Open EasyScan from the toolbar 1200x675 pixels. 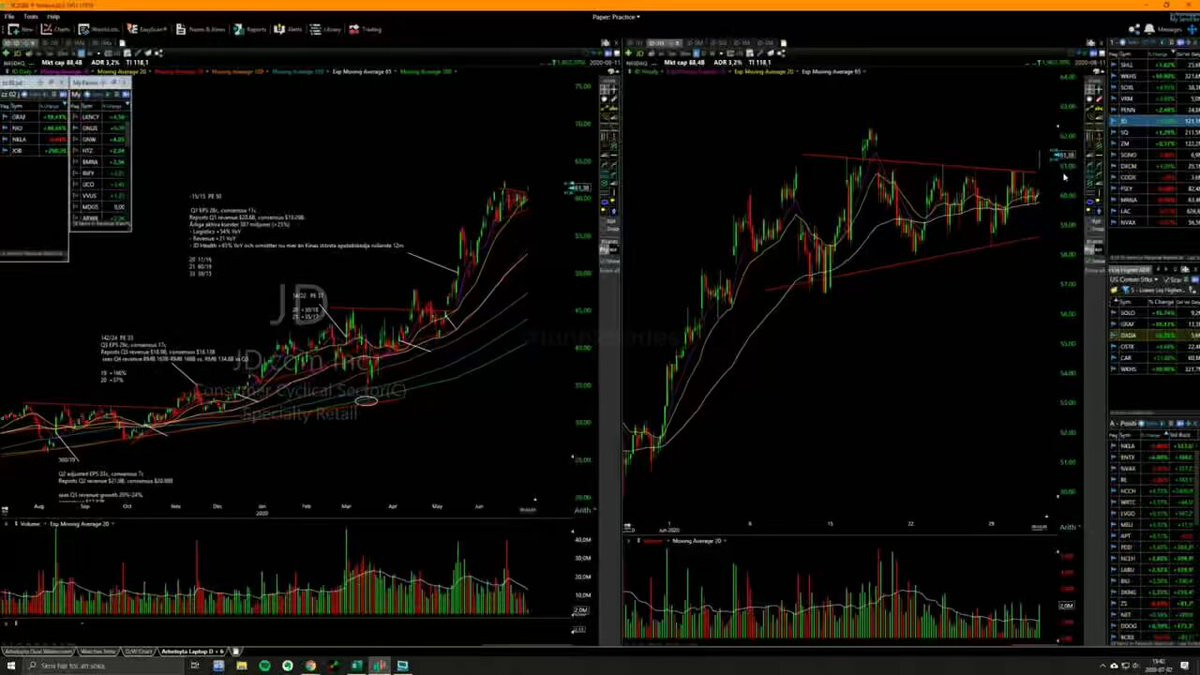[x=147, y=30]
